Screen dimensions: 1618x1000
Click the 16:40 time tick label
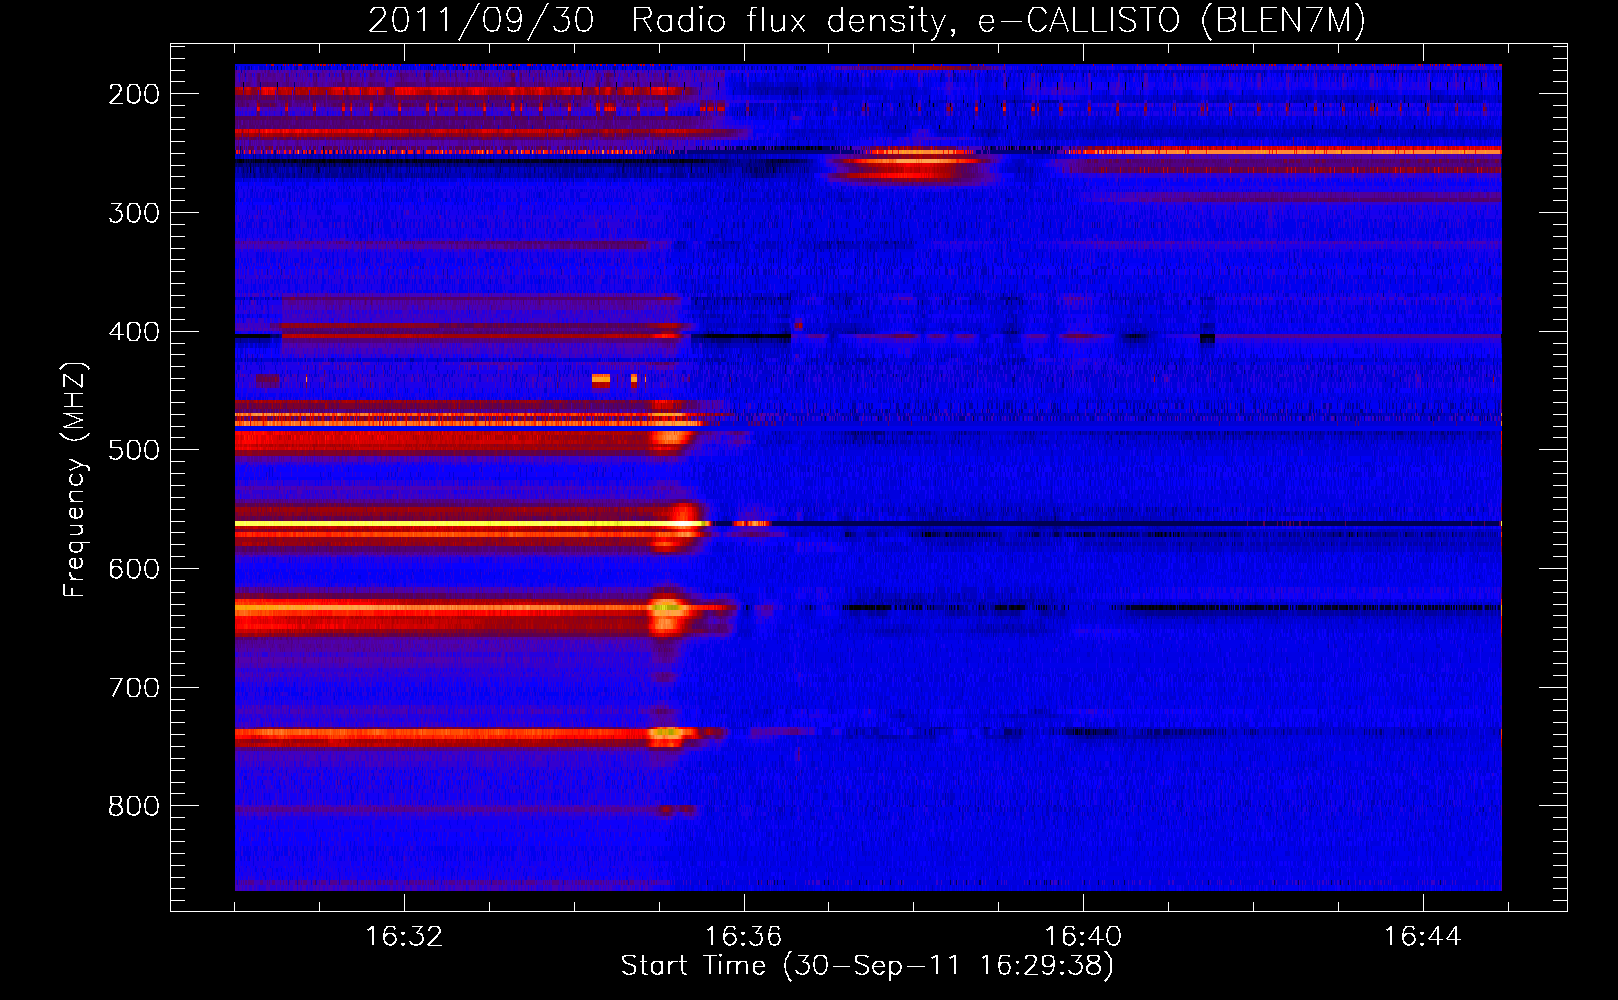(x=1083, y=937)
